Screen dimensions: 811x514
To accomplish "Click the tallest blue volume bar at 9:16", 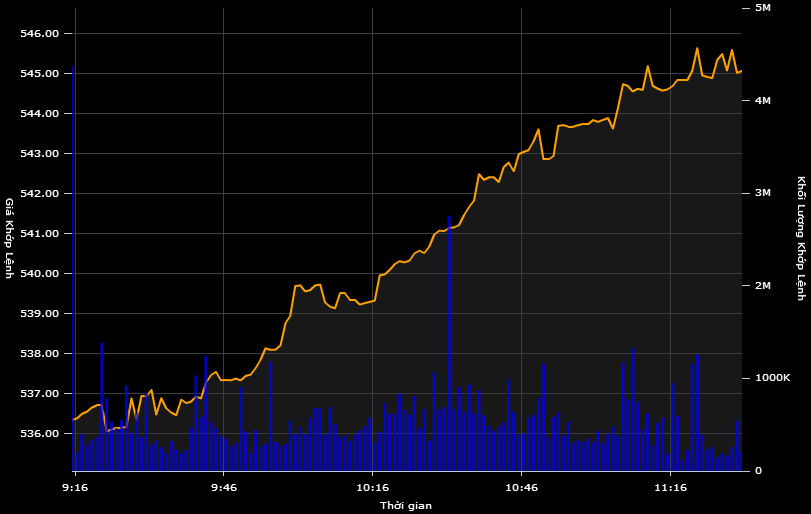I will click(74, 270).
